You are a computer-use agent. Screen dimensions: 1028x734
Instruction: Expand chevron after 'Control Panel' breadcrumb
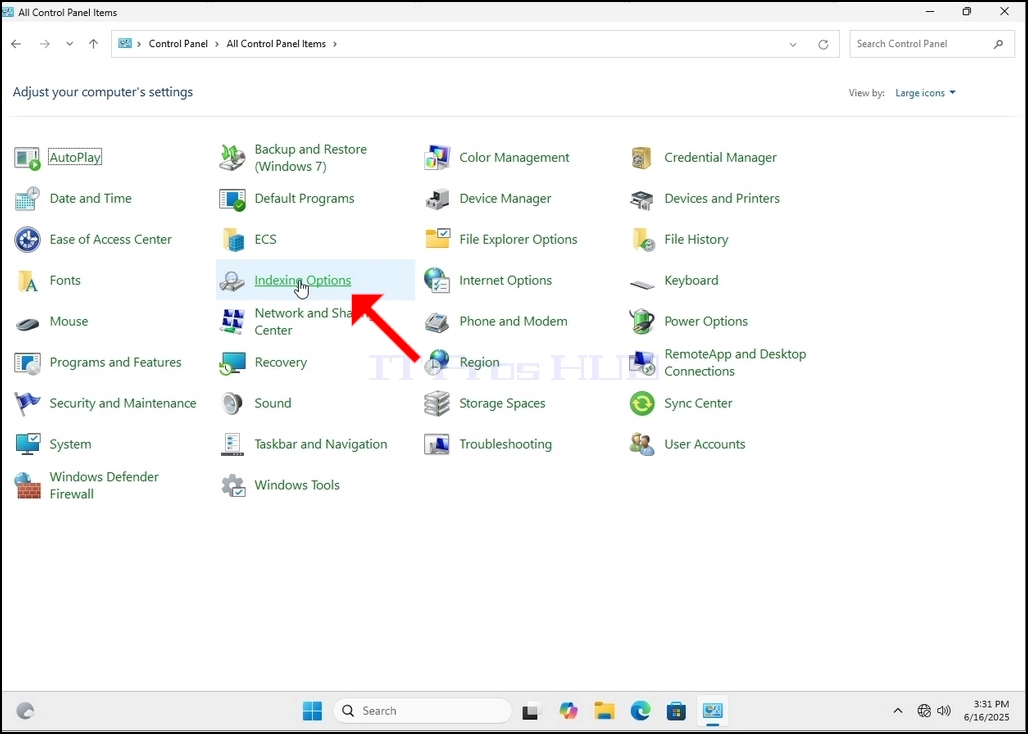click(218, 44)
